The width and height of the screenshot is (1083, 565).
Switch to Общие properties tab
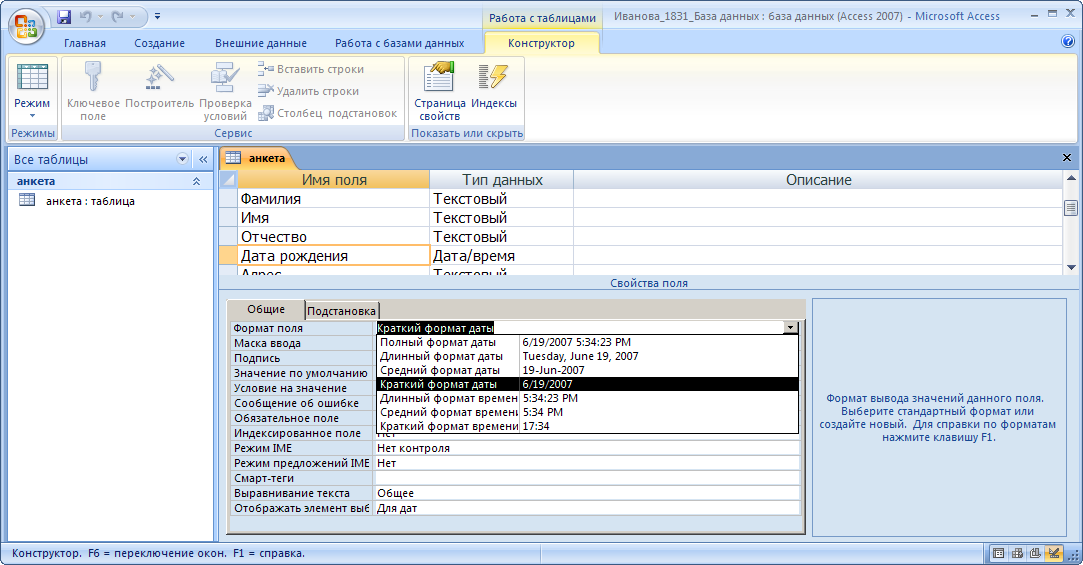tap(266, 309)
